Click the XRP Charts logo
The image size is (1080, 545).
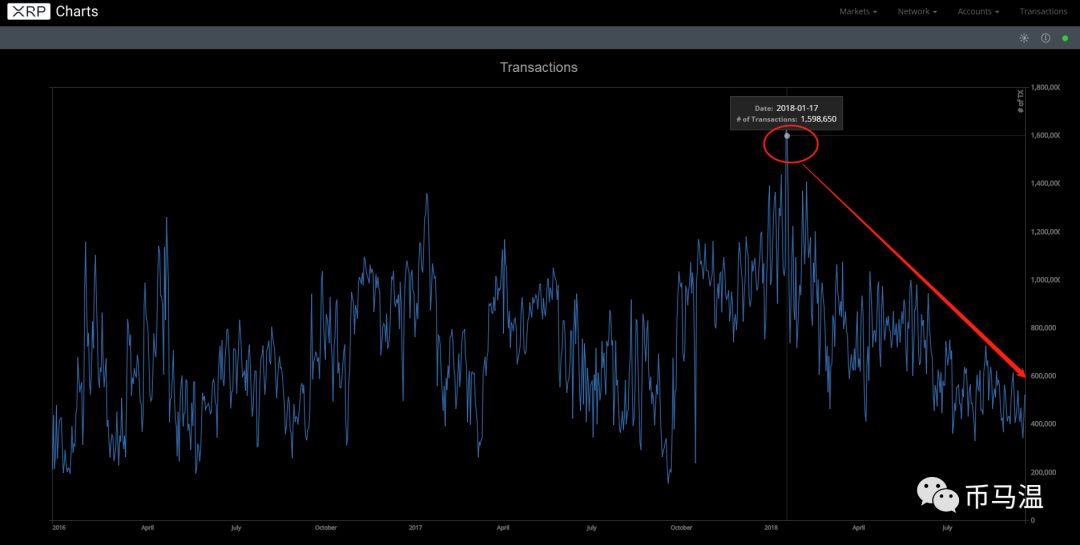[x=53, y=12]
